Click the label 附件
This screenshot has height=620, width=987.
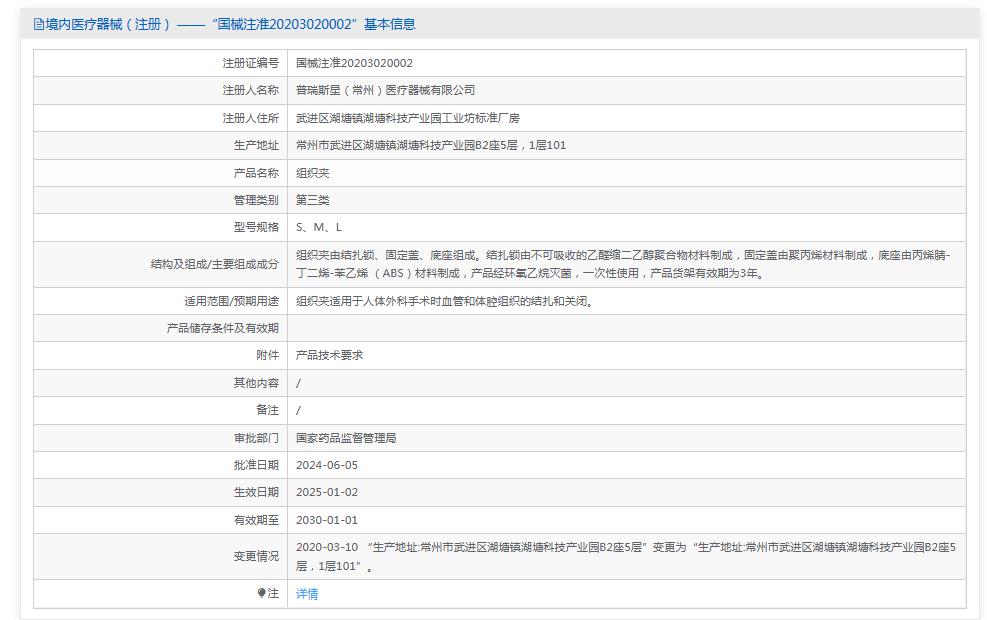click(x=268, y=355)
